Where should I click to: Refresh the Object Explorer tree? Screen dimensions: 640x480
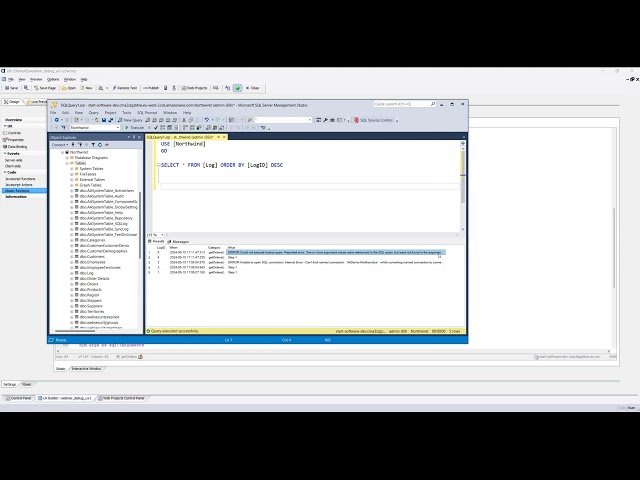point(100,145)
